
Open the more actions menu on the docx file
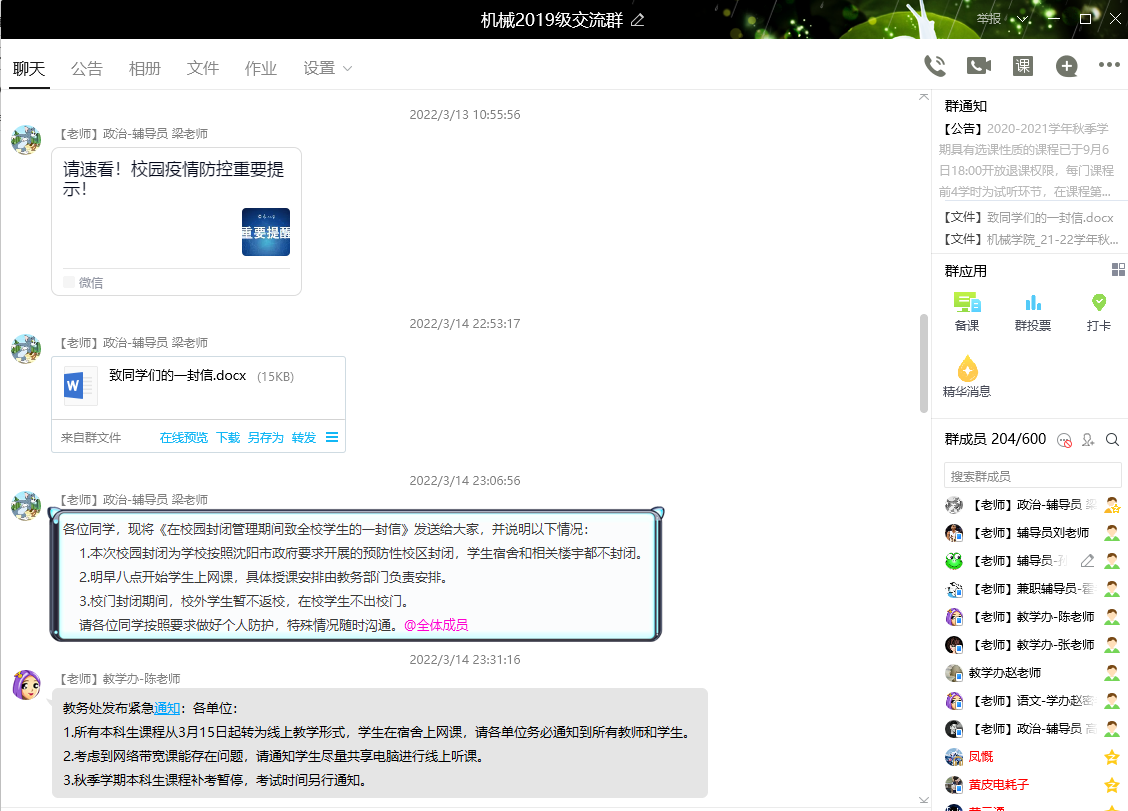332,437
